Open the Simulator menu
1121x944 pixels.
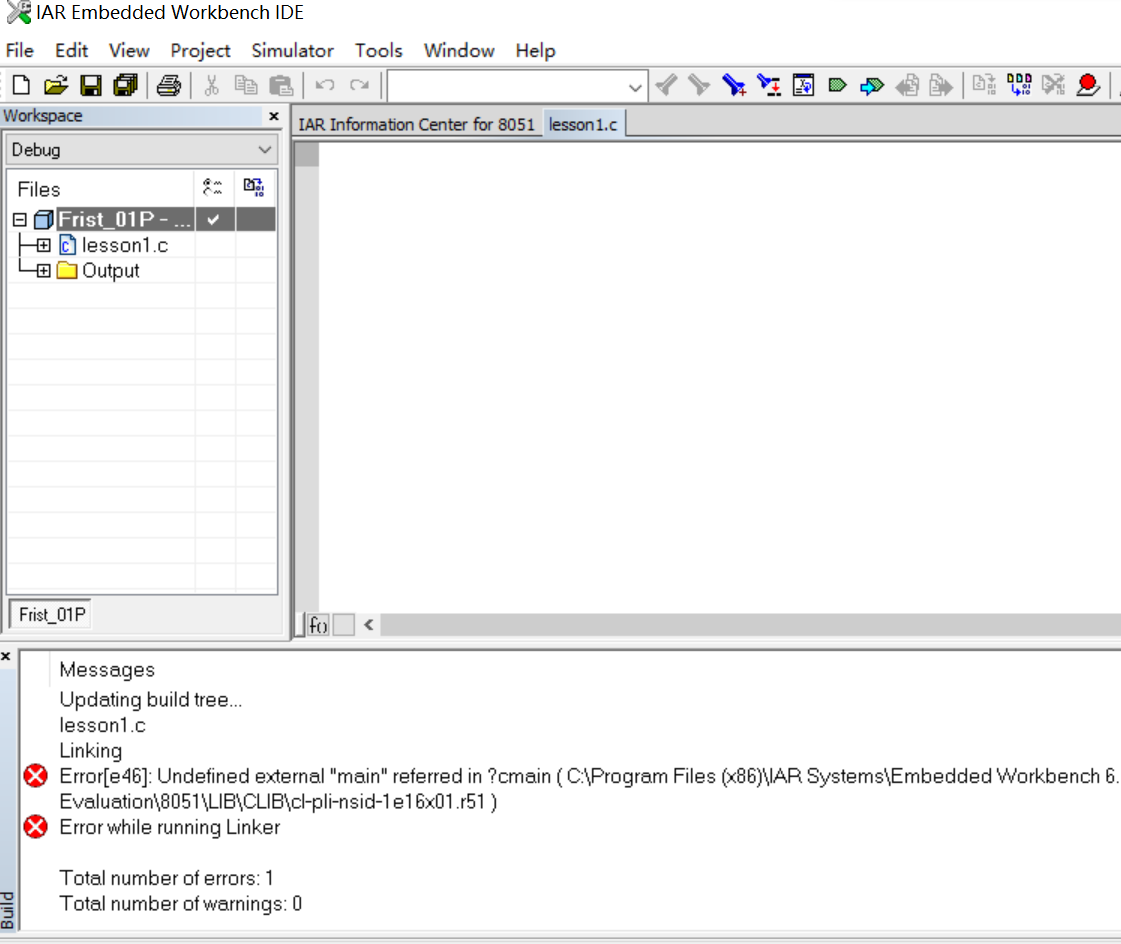coord(292,51)
